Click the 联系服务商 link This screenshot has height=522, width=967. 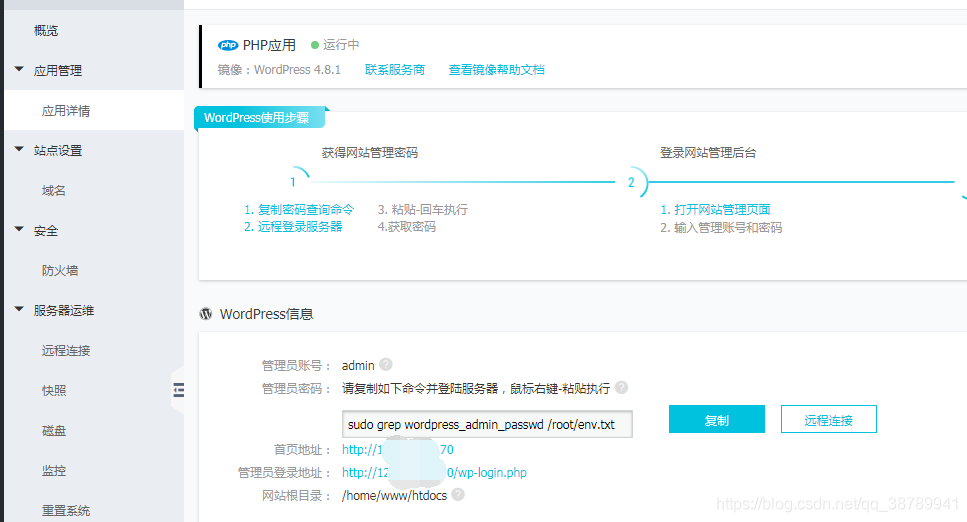coord(395,70)
